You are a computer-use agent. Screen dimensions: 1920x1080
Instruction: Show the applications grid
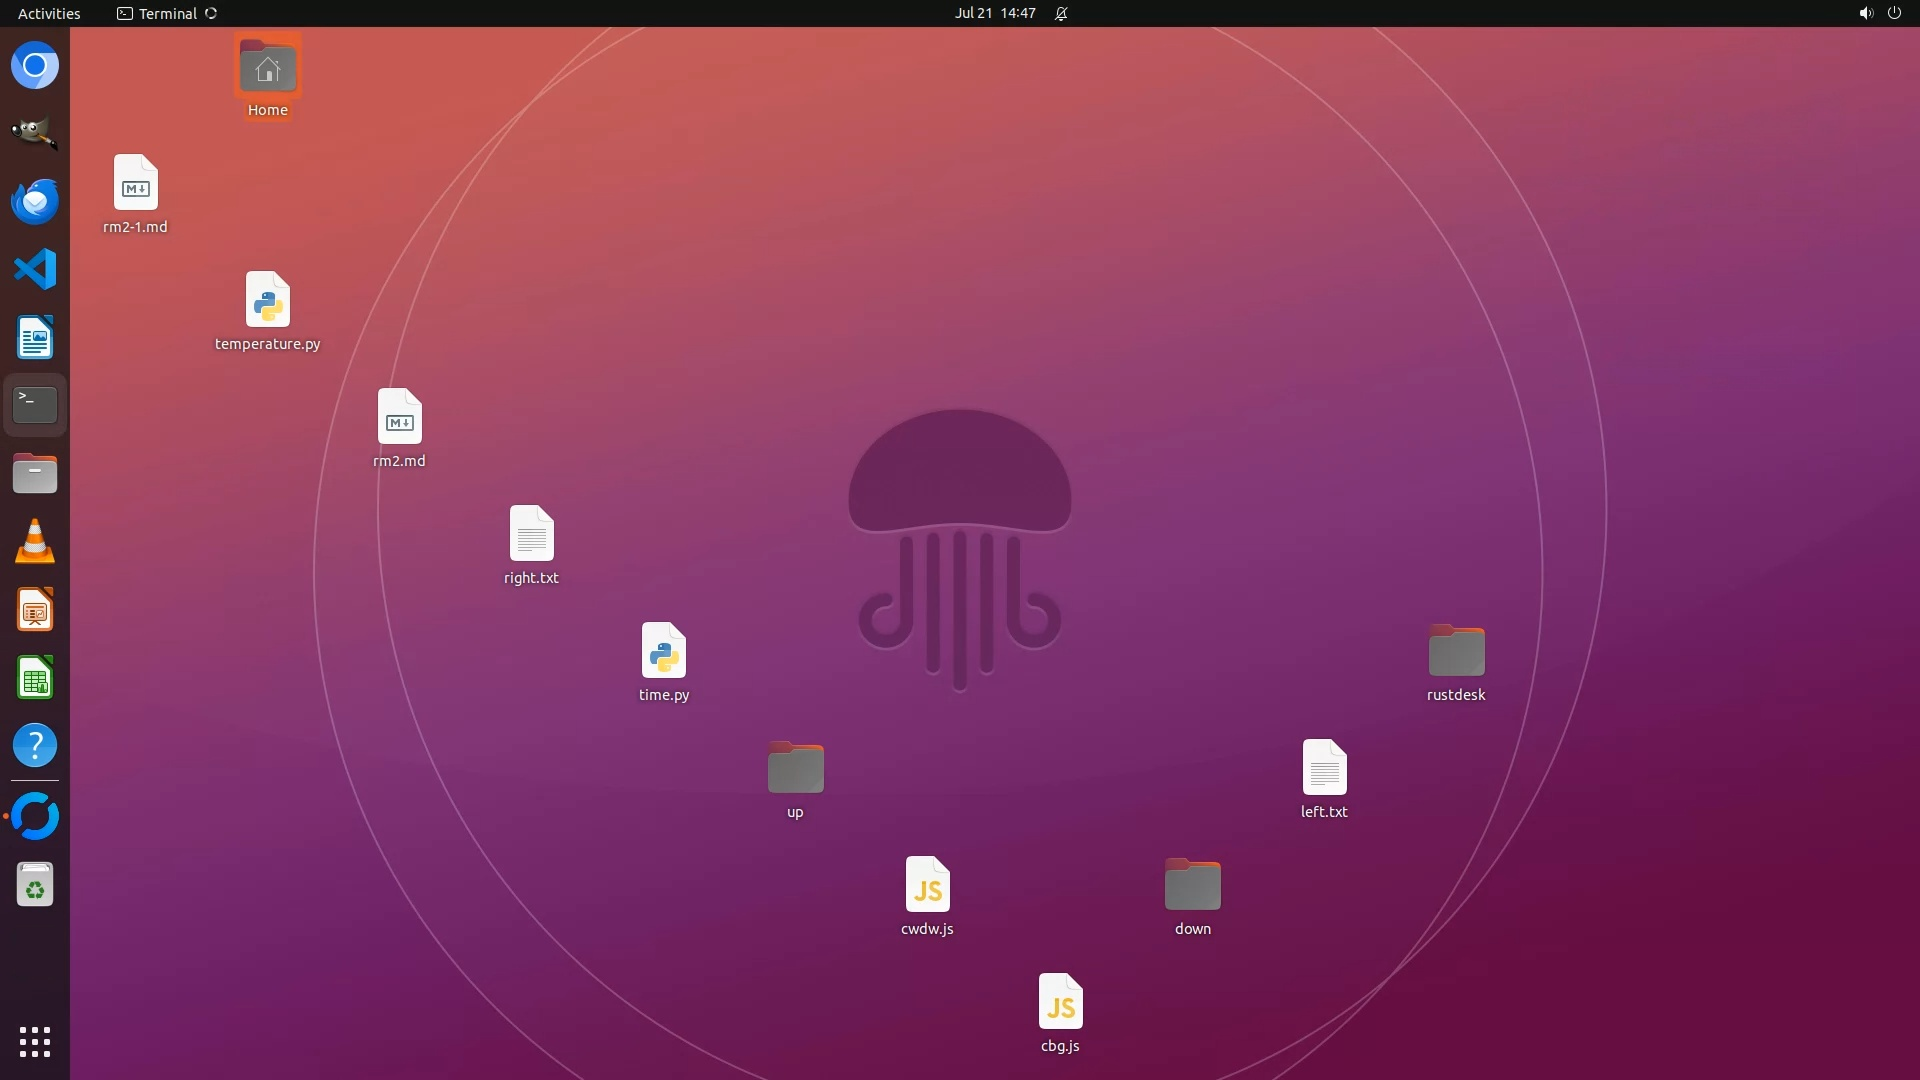tap(35, 1041)
